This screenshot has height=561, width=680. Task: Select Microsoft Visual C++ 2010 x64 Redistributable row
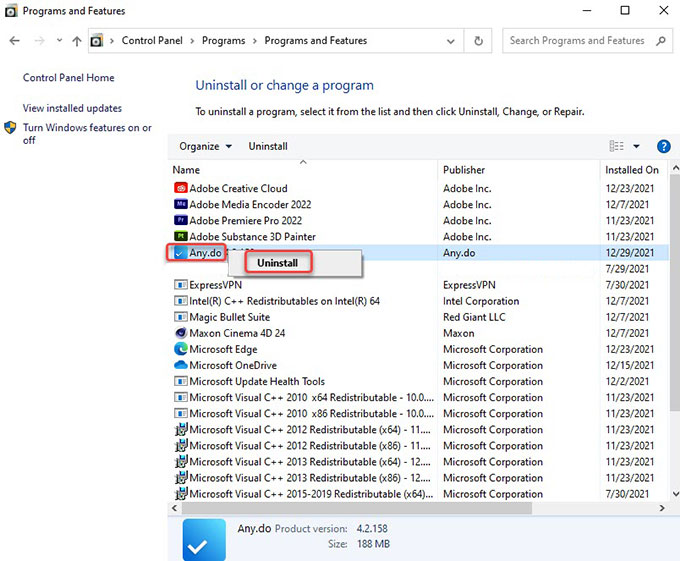[418, 397]
